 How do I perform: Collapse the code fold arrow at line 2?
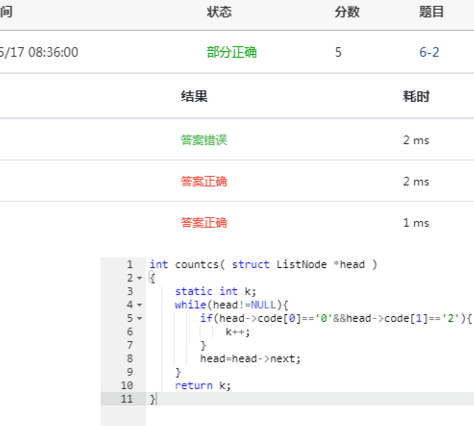[140, 278]
